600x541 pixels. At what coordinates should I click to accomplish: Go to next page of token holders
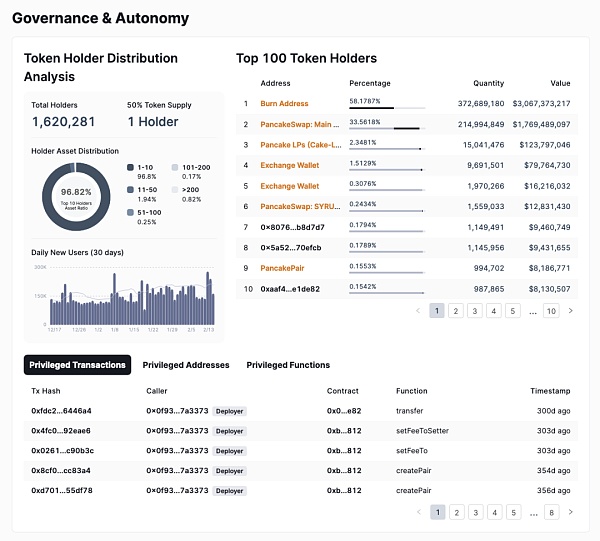tap(571, 311)
